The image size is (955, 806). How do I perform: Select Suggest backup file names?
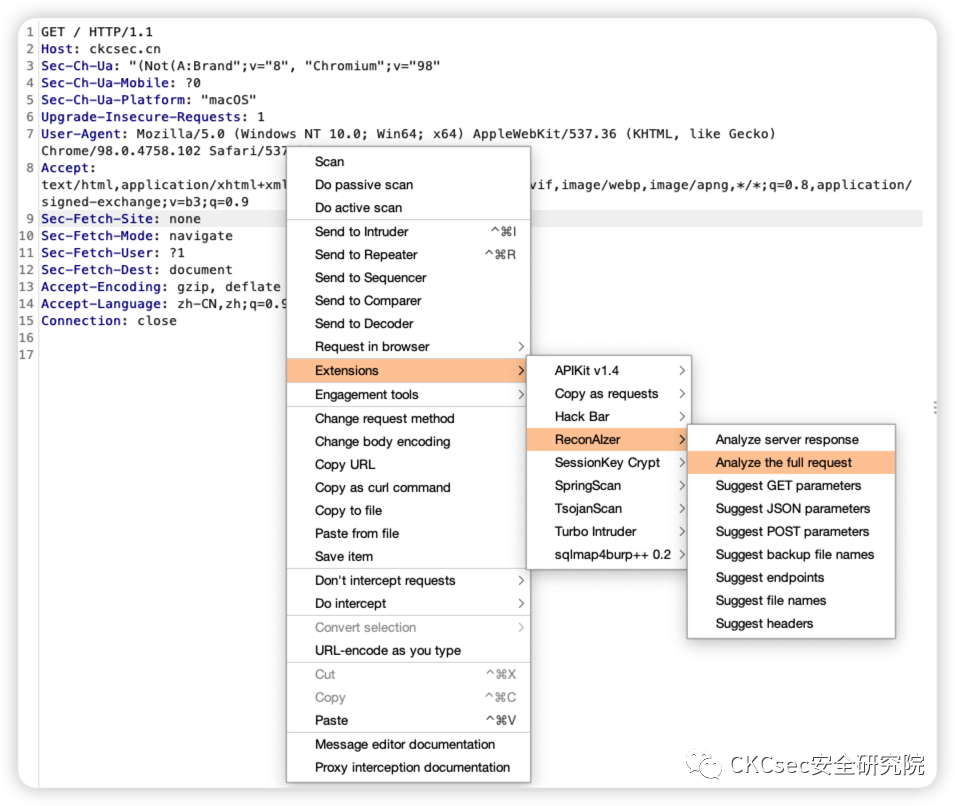coord(795,555)
